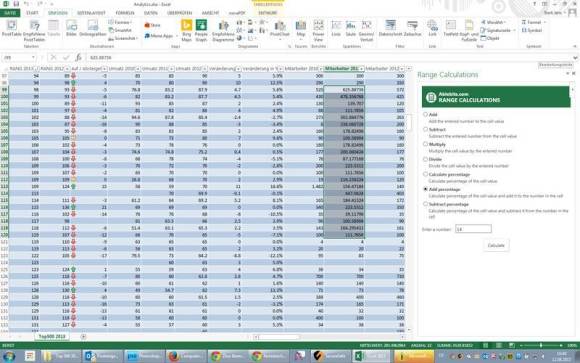This screenshot has width=580, height=363.
Task: Insert a Datenschnitt slicer
Action: click(390, 29)
